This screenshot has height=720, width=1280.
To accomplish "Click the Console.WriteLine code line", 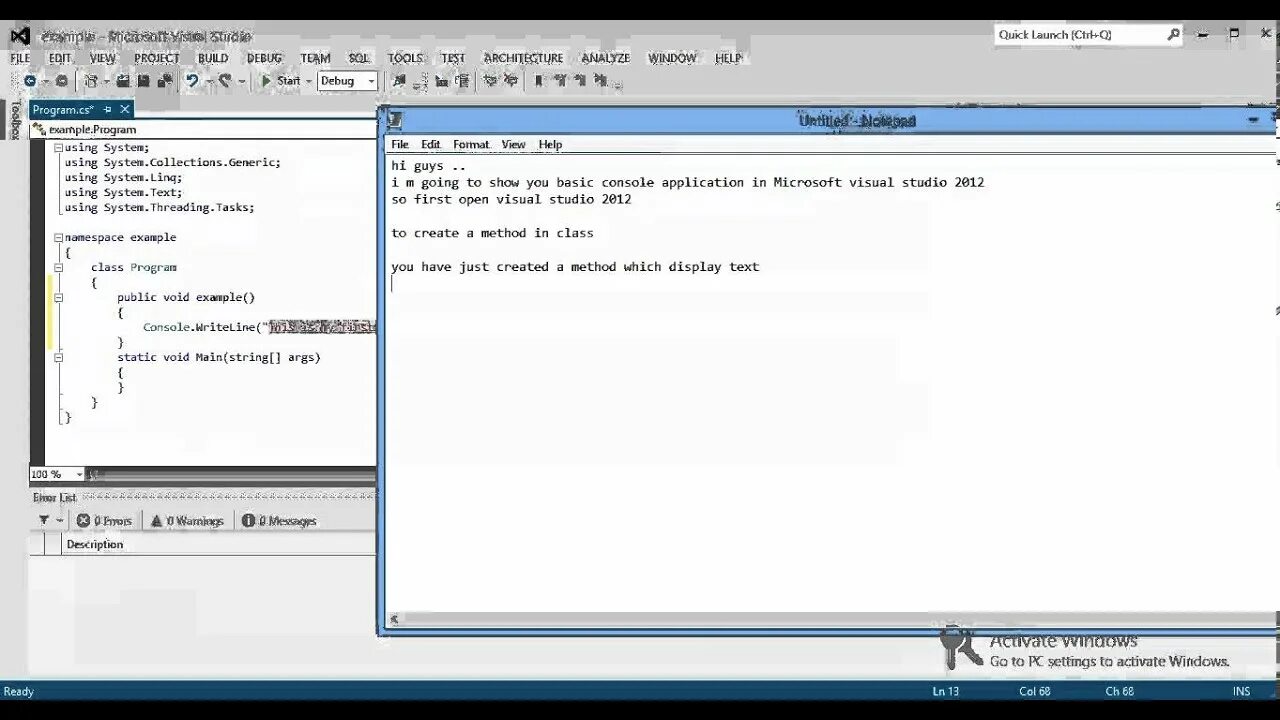I will click(x=260, y=327).
